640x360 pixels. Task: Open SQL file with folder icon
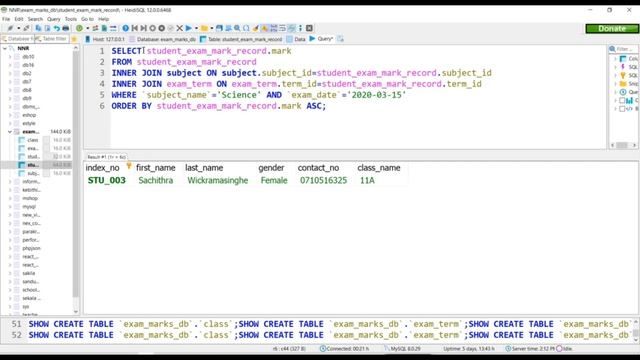coord(204,28)
